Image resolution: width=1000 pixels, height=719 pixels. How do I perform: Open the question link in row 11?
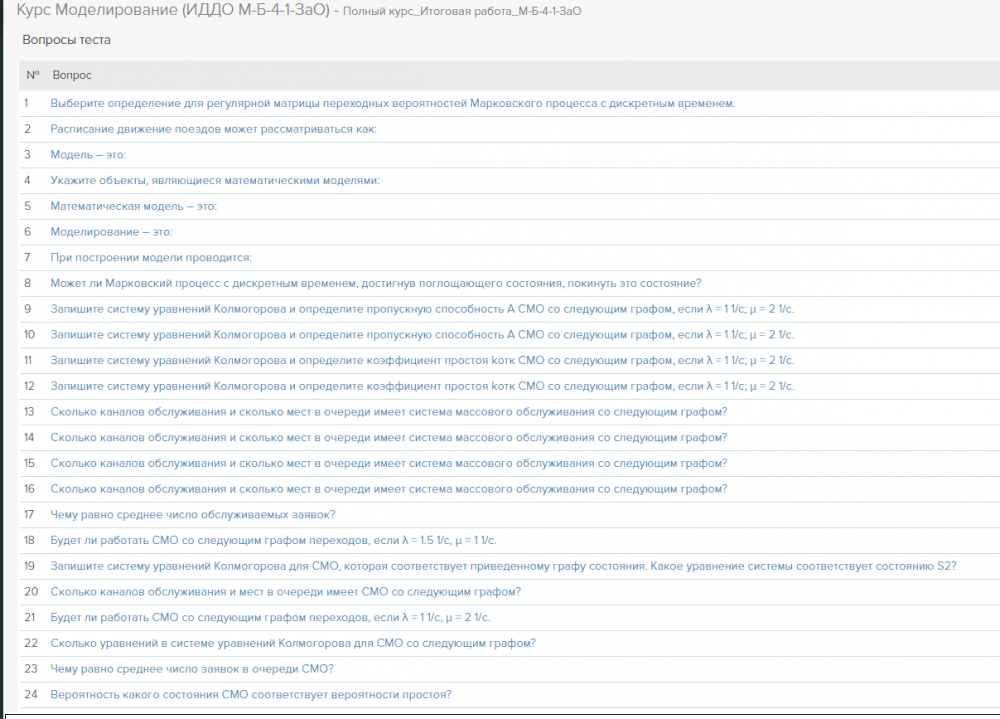(x=422, y=360)
